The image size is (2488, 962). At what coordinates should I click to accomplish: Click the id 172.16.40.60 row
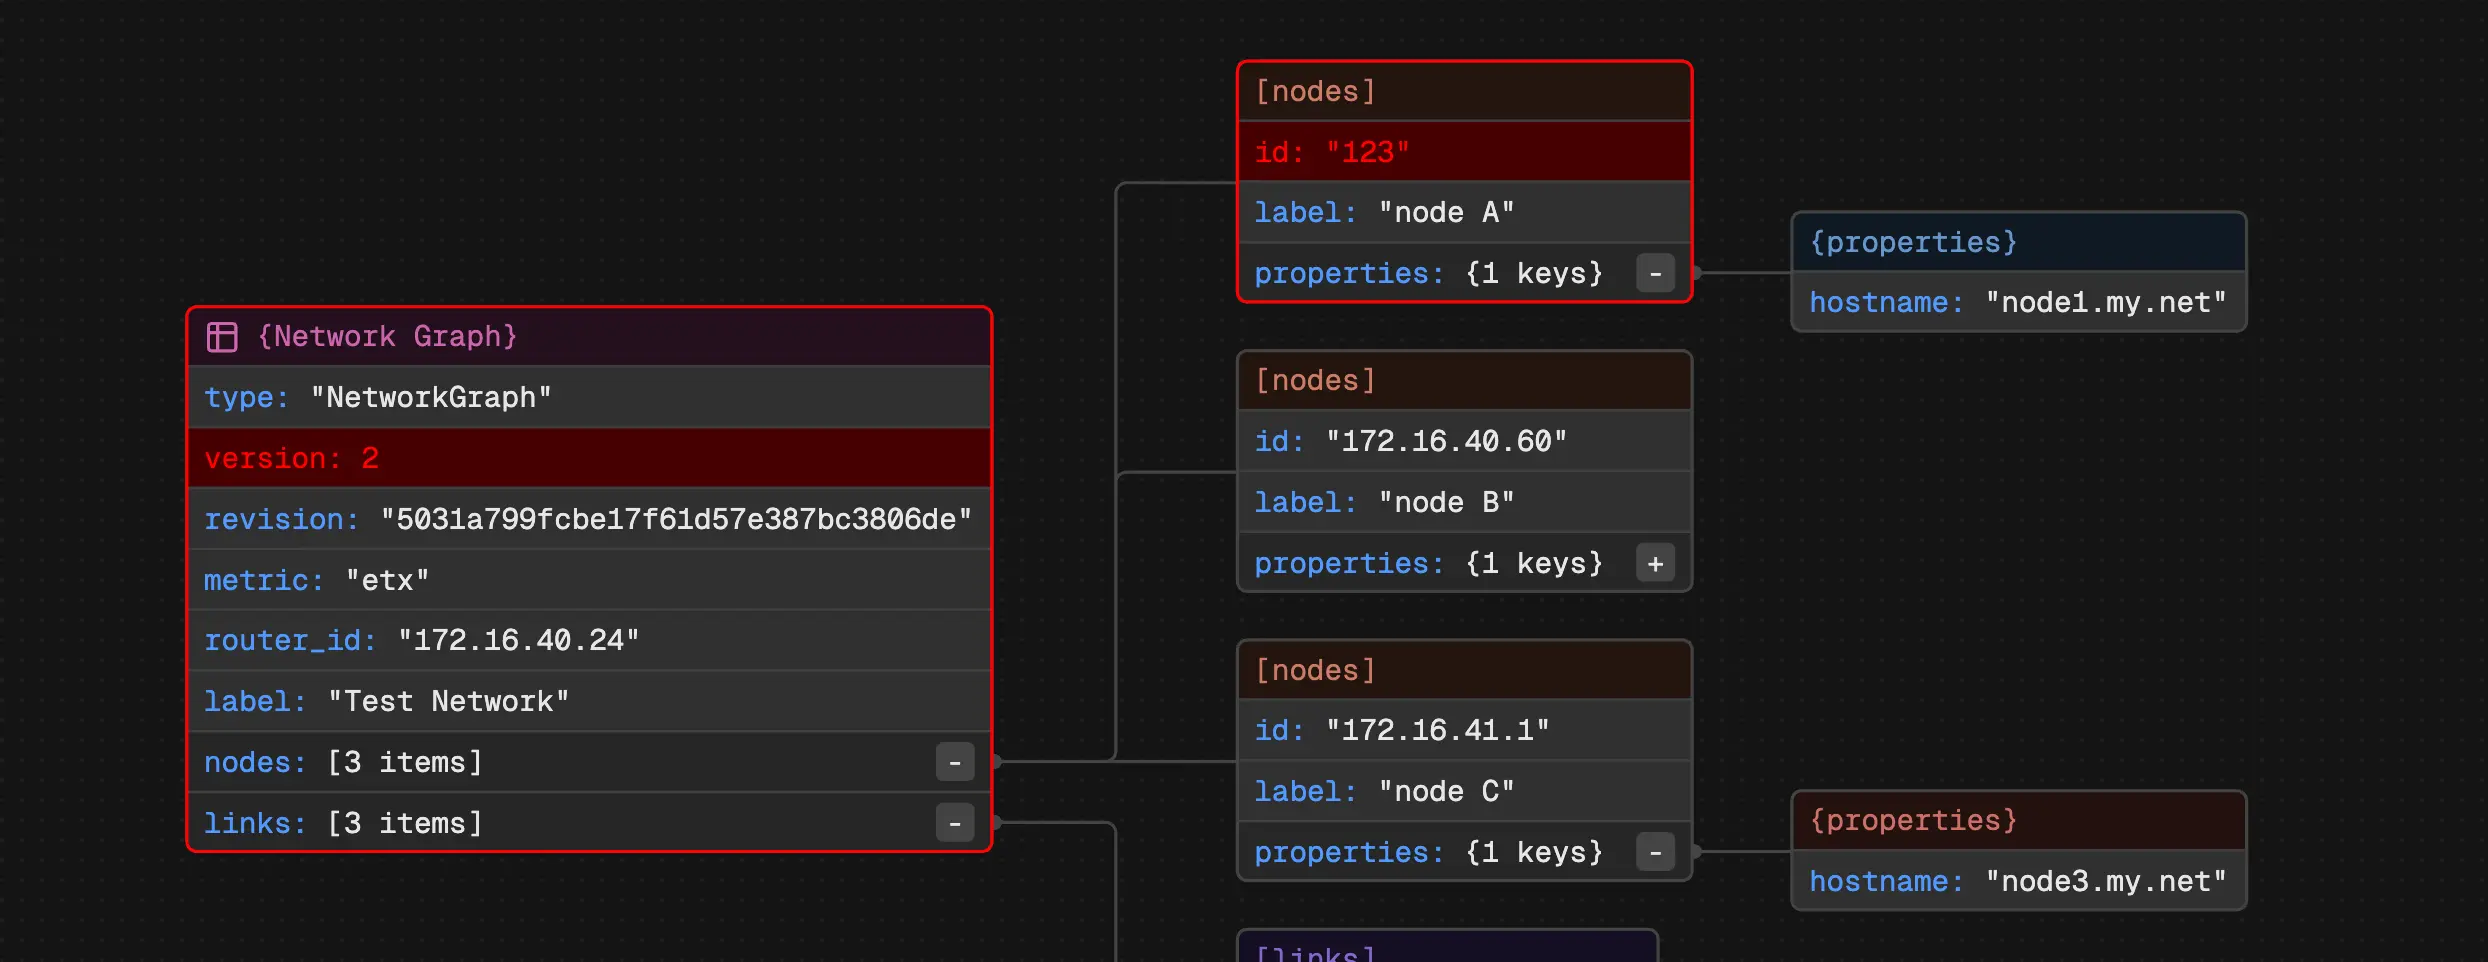coord(1463,442)
